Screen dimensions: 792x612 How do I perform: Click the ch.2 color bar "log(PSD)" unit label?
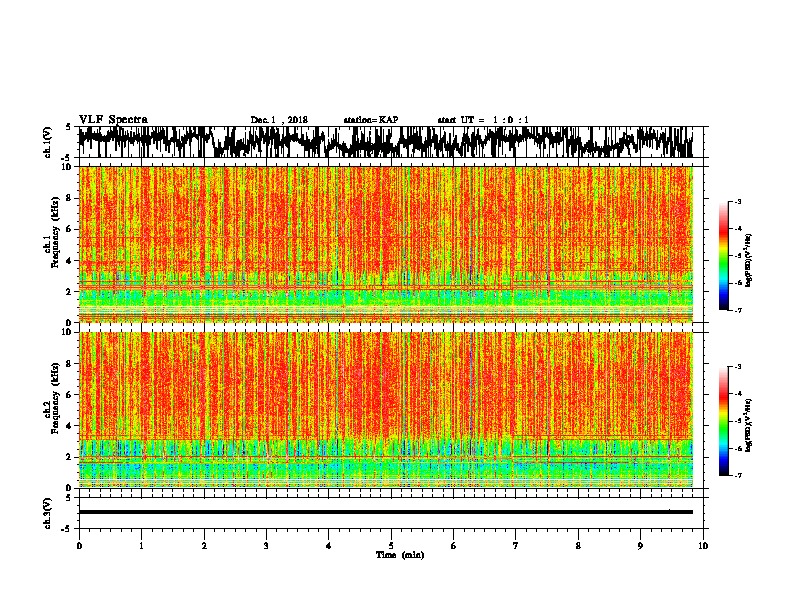(x=749, y=425)
